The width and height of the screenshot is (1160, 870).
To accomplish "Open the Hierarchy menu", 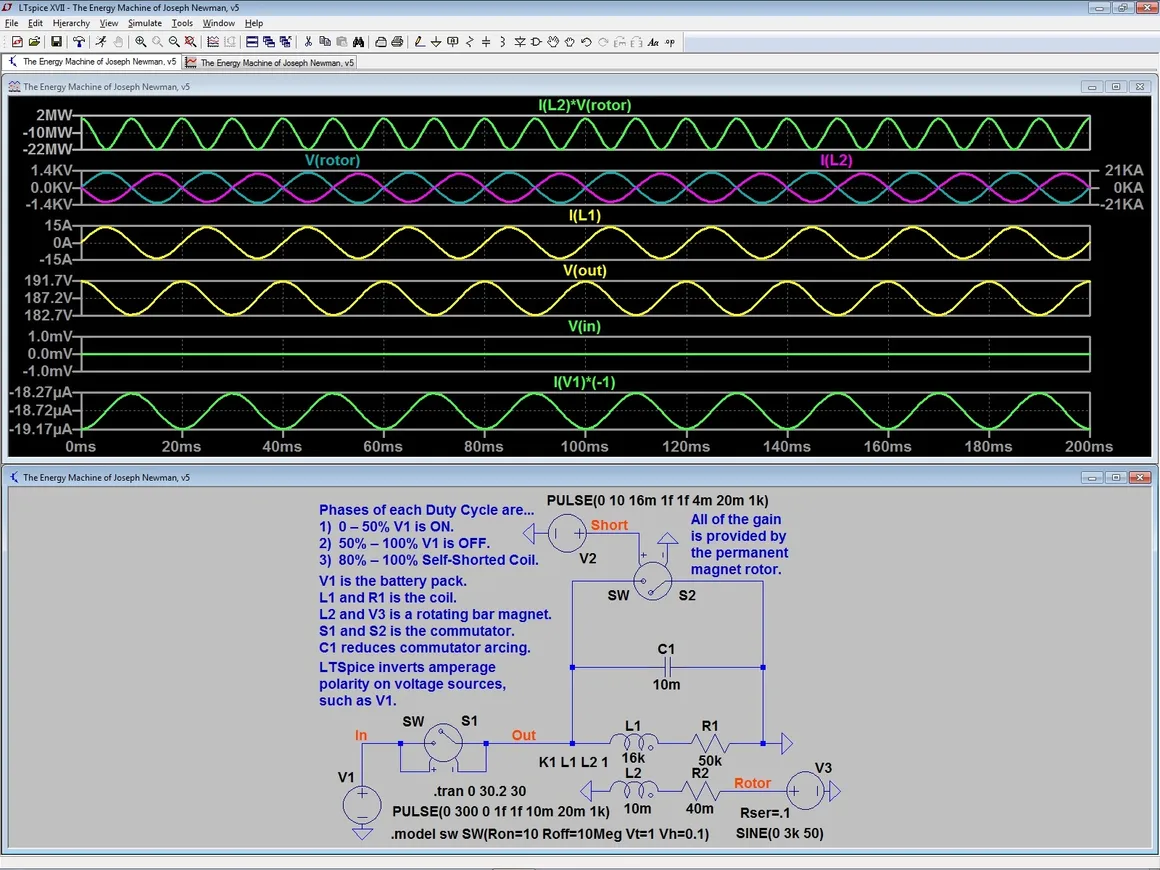I will 71,23.
